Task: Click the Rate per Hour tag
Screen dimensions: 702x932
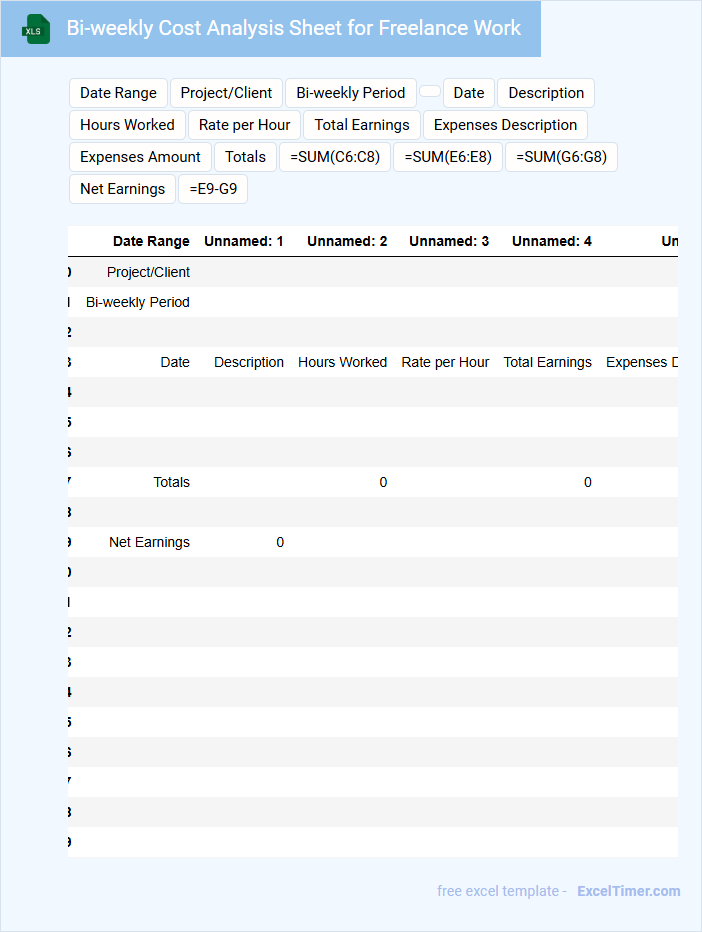Action: 244,125
